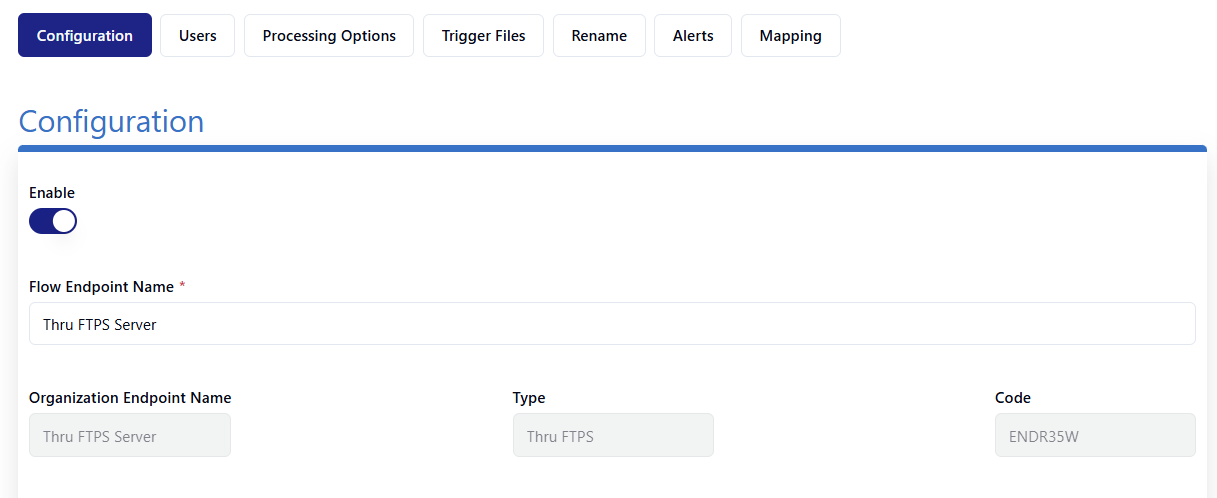This screenshot has height=498, width=1217.
Task: Click the Type field showing Thru FTPS
Action: tap(613, 436)
